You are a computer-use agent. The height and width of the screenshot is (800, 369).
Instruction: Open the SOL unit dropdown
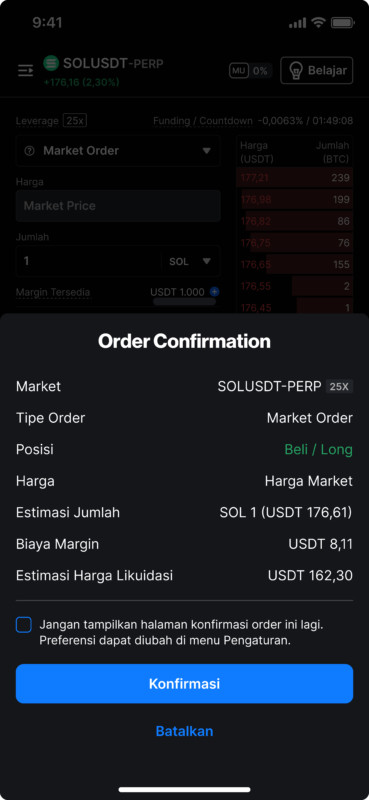(x=190, y=261)
